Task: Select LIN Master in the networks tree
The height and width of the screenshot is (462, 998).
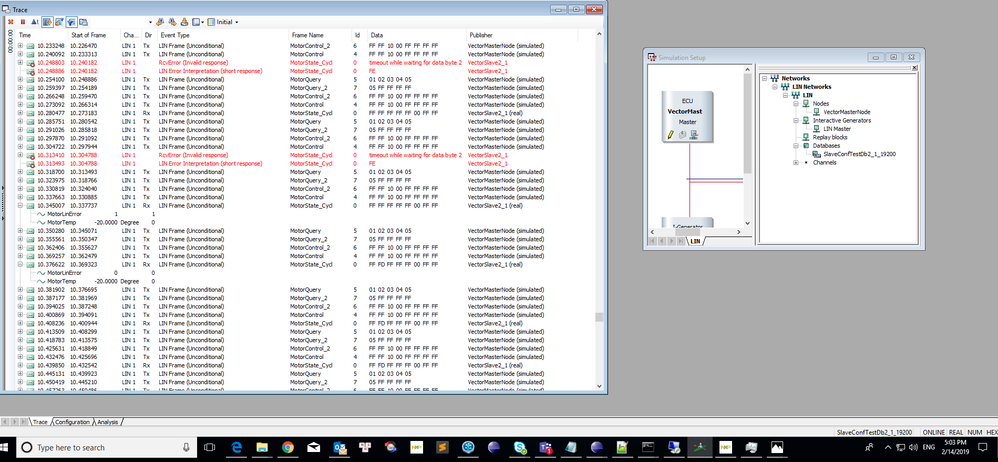Action: point(837,129)
